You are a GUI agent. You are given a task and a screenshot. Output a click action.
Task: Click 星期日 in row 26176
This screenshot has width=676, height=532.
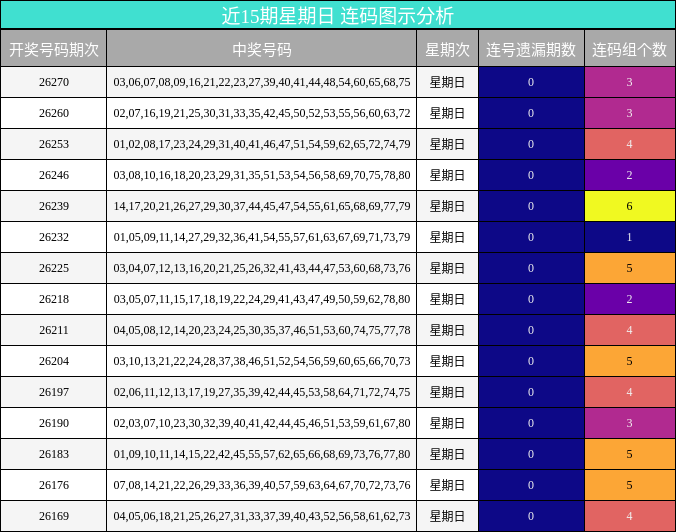448,485
